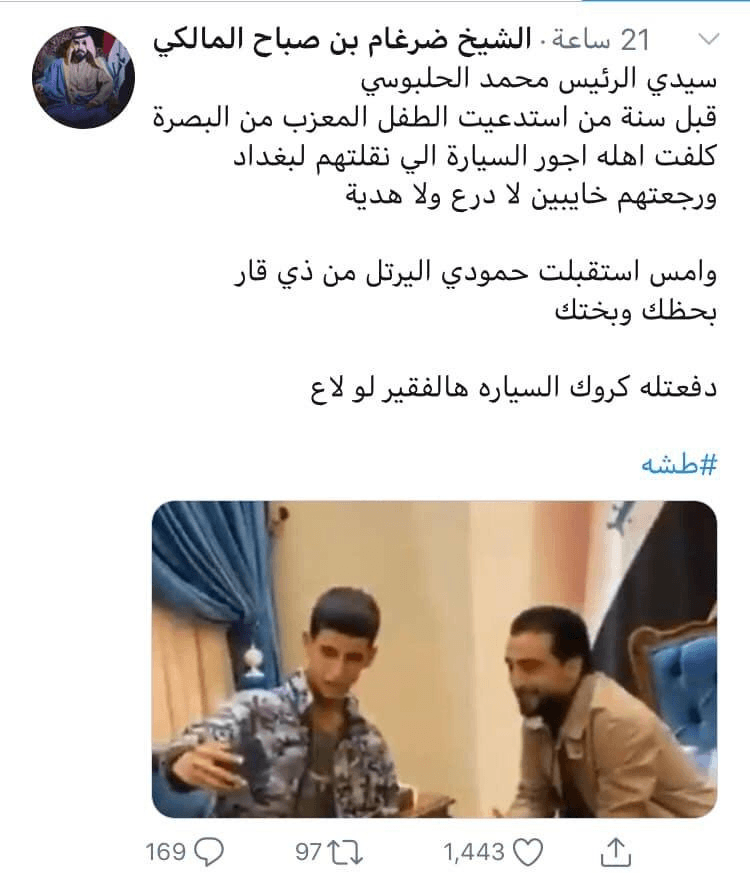This screenshot has width=750, height=873.
Task: Click the line mentioning البصرة
Action: point(435,118)
